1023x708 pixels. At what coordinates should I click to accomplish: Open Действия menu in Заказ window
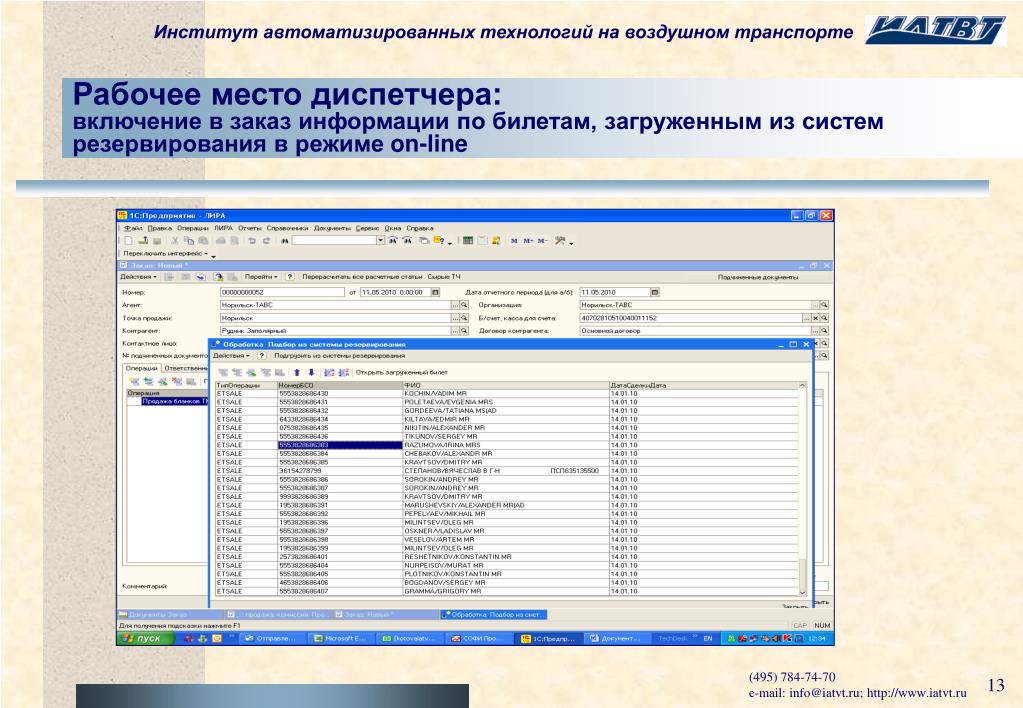point(138,277)
